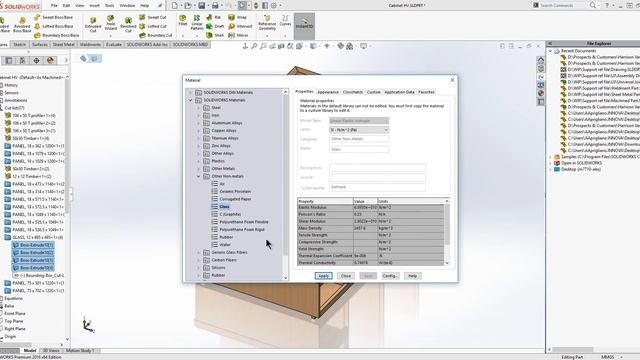Select the Front Plane in feature tree

point(15,313)
